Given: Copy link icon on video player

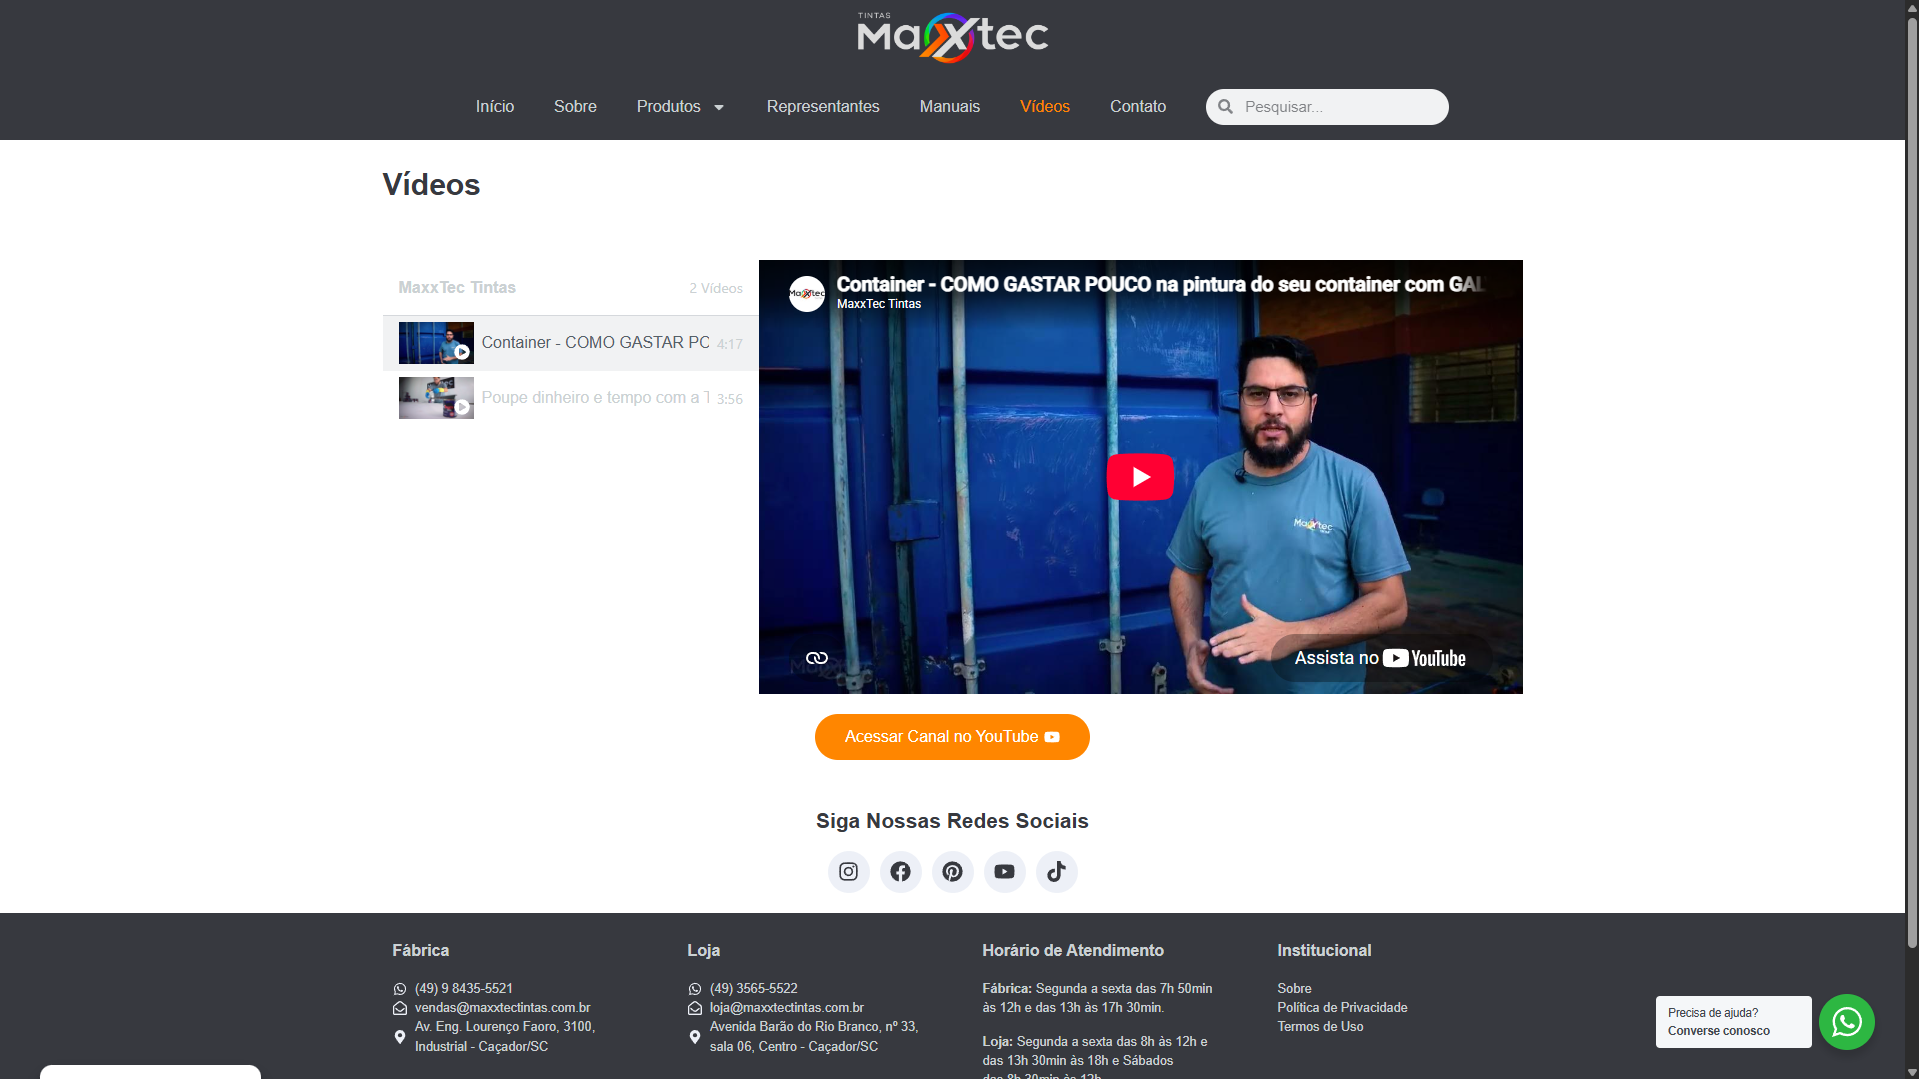Looking at the screenshot, I should (x=817, y=658).
